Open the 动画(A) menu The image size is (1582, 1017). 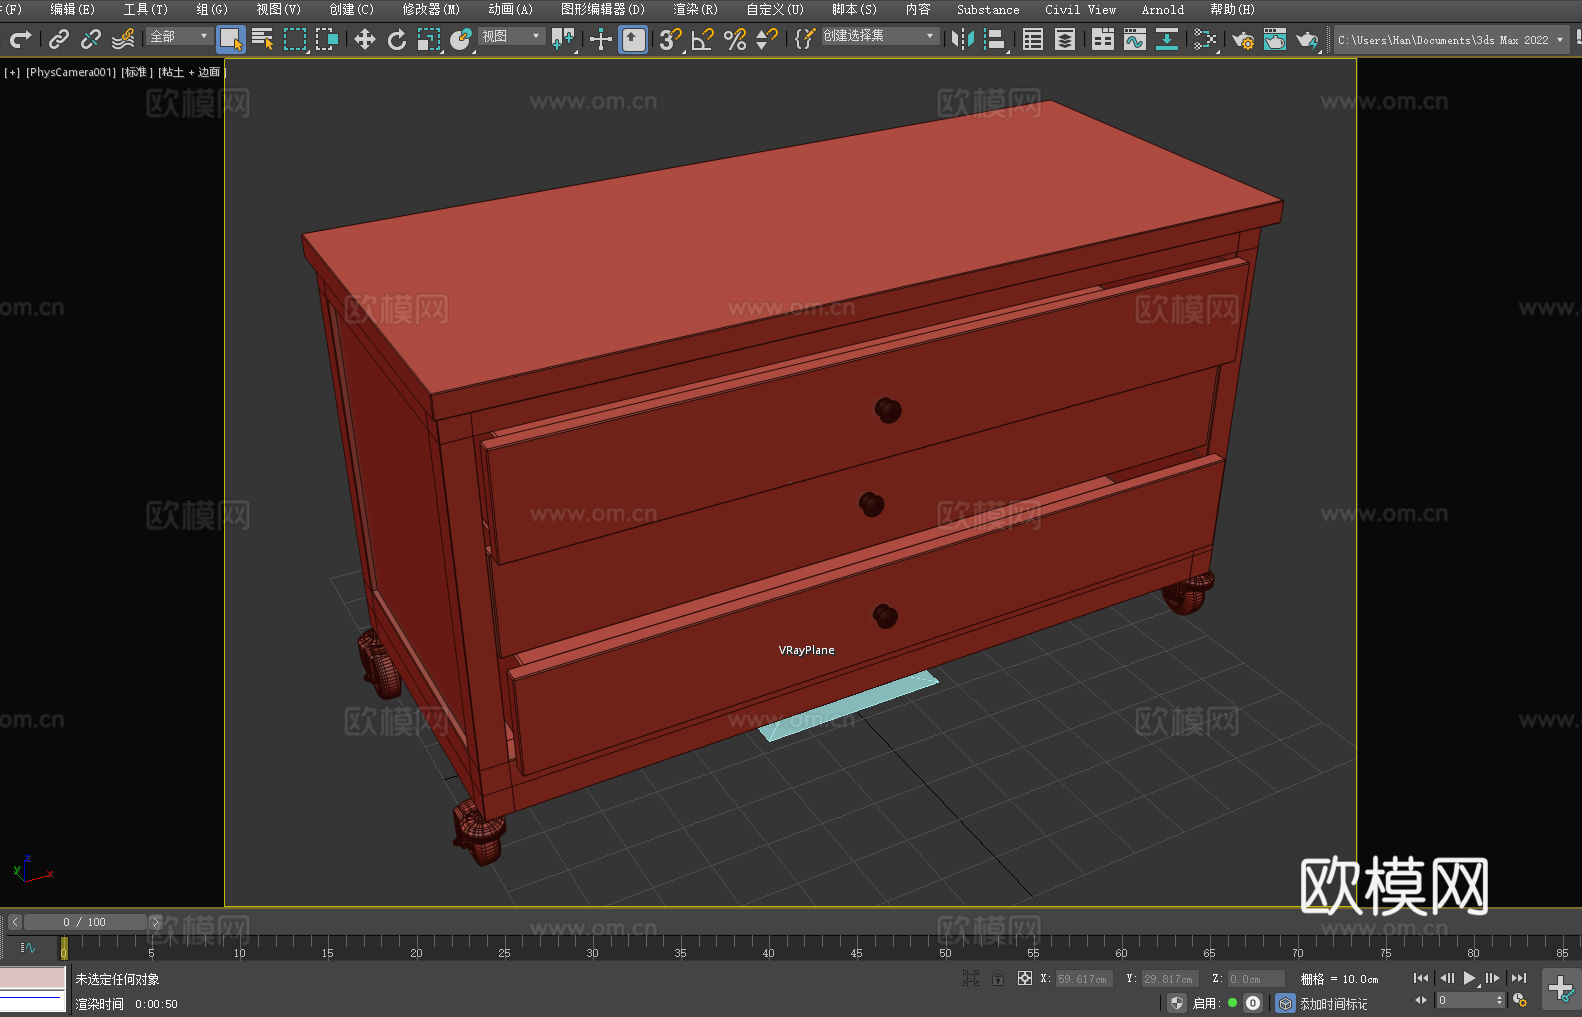pyautogui.click(x=510, y=9)
